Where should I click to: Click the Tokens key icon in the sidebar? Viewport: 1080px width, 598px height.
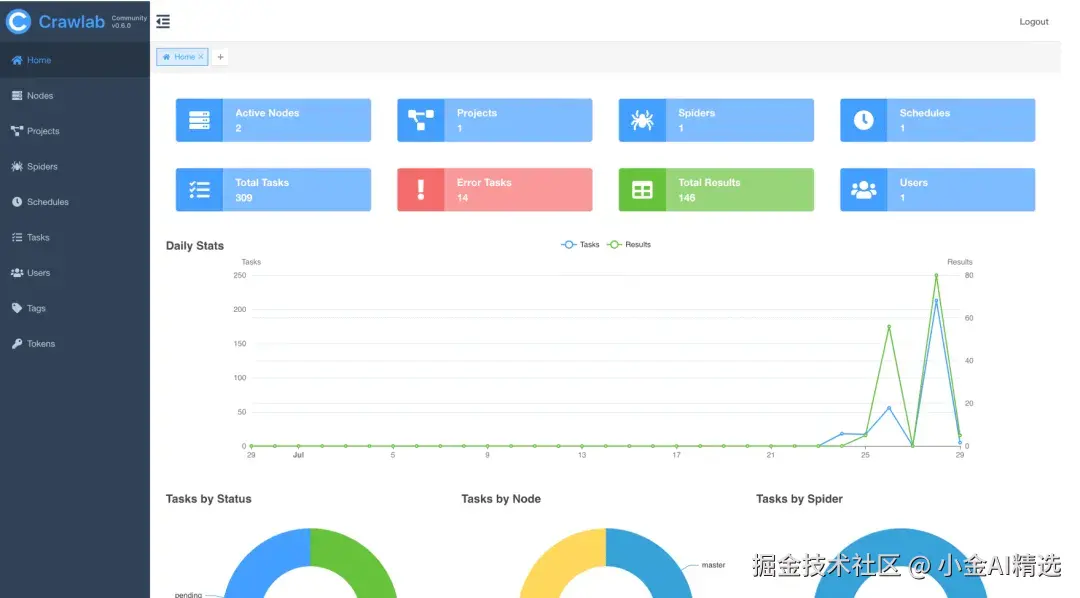17,344
